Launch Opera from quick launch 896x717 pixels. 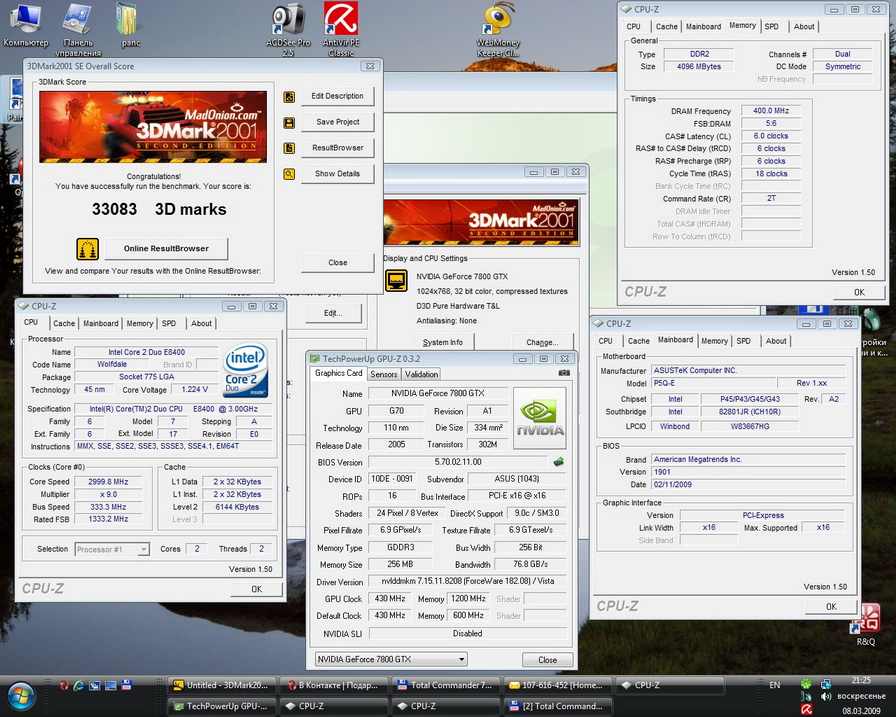click(64, 685)
